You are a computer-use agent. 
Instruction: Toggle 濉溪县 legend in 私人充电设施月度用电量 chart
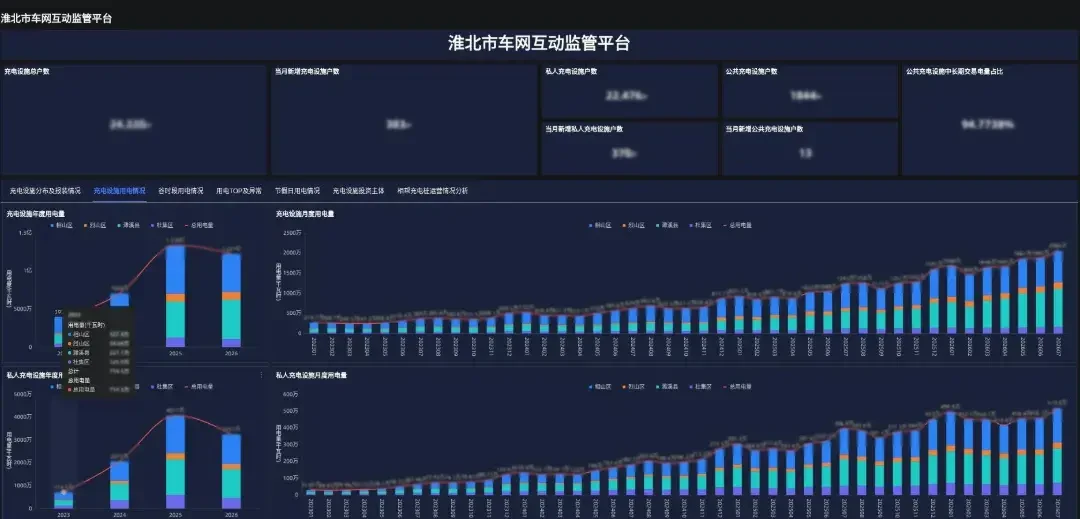point(667,387)
